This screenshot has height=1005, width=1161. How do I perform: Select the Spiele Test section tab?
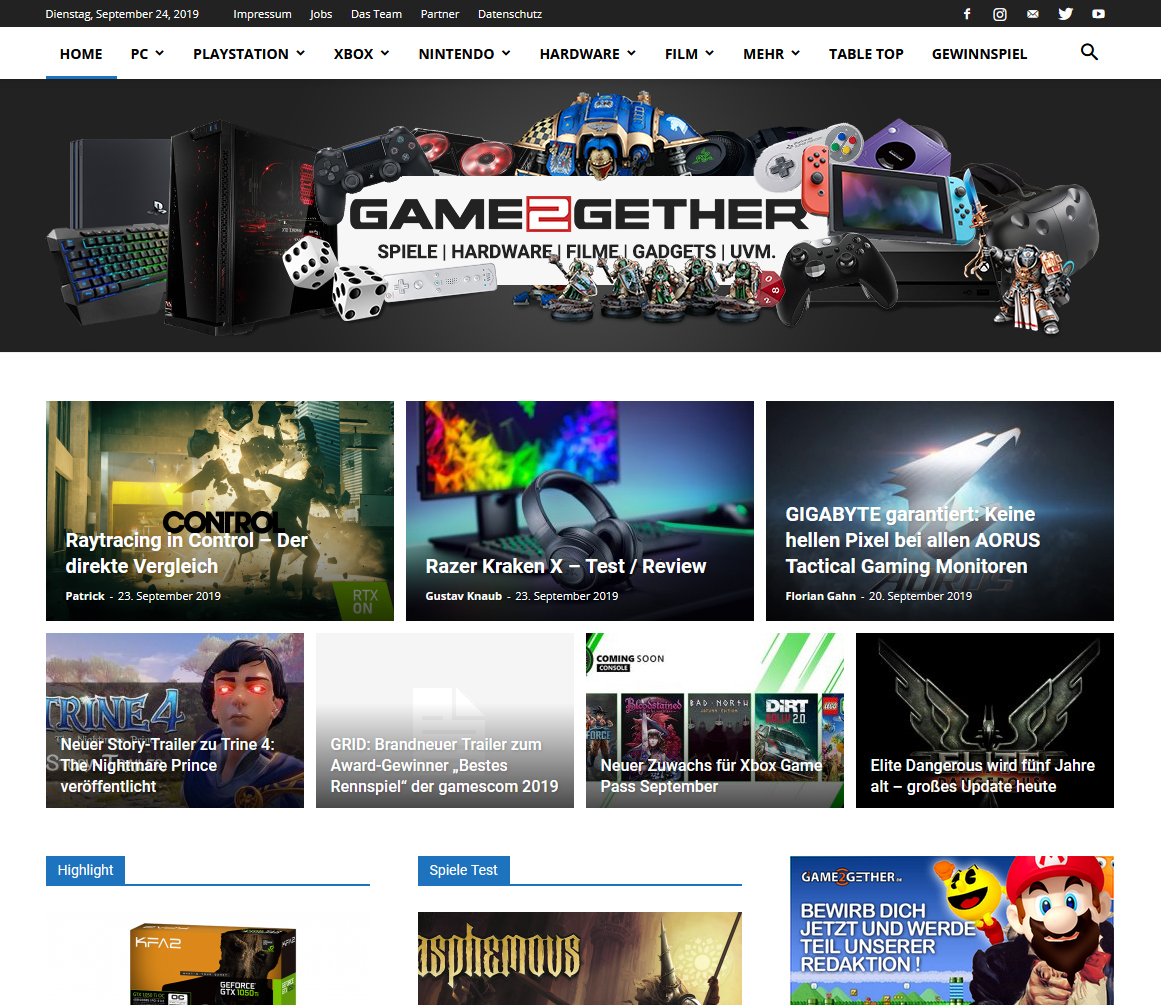464,870
